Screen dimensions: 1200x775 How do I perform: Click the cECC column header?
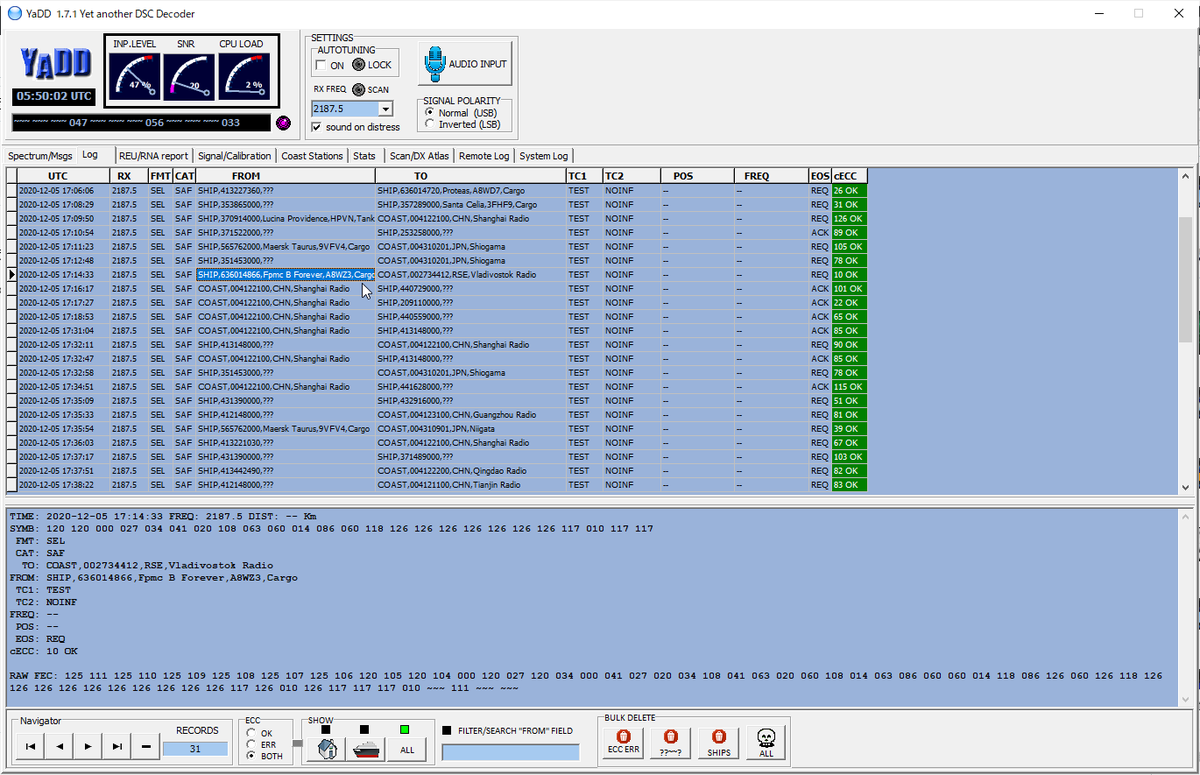(849, 176)
